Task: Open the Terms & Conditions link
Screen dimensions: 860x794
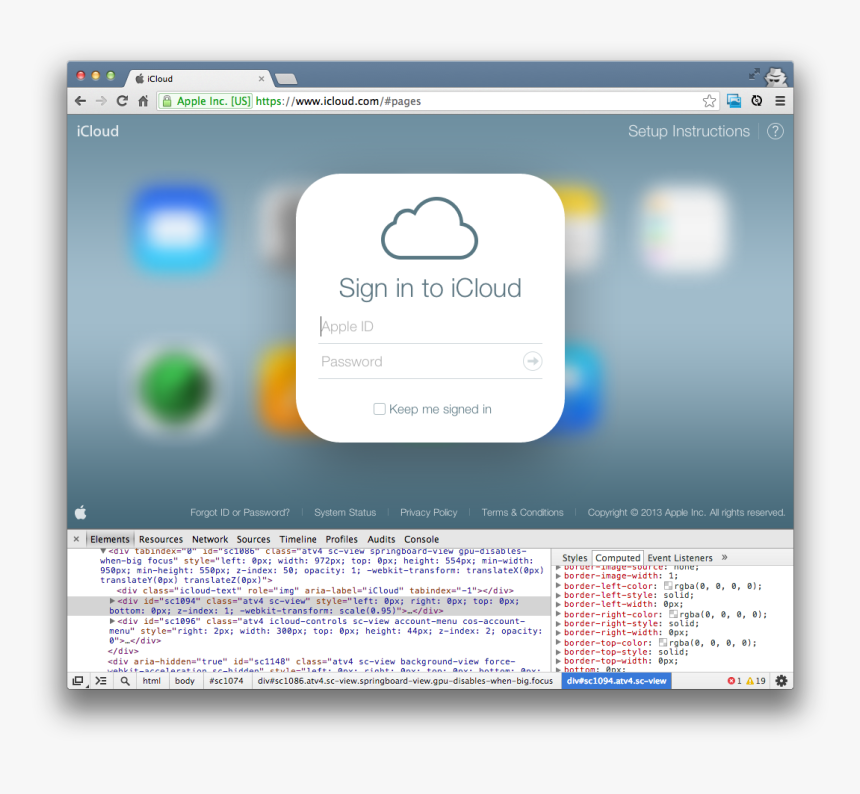Action: (x=522, y=512)
